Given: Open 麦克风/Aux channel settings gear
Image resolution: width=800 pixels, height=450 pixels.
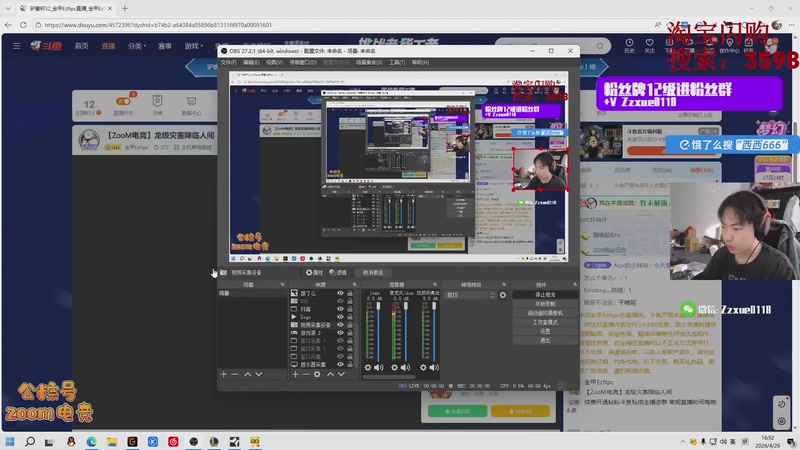Looking at the screenshot, I should [394, 367].
